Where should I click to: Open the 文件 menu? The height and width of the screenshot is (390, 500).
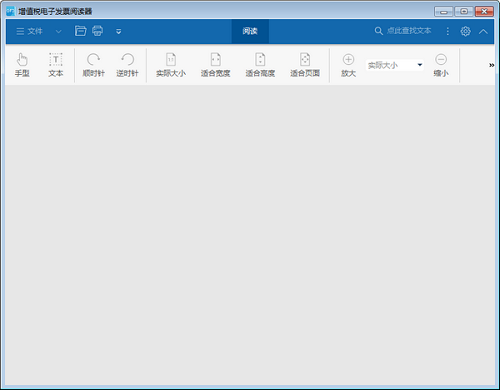tap(29, 31)
